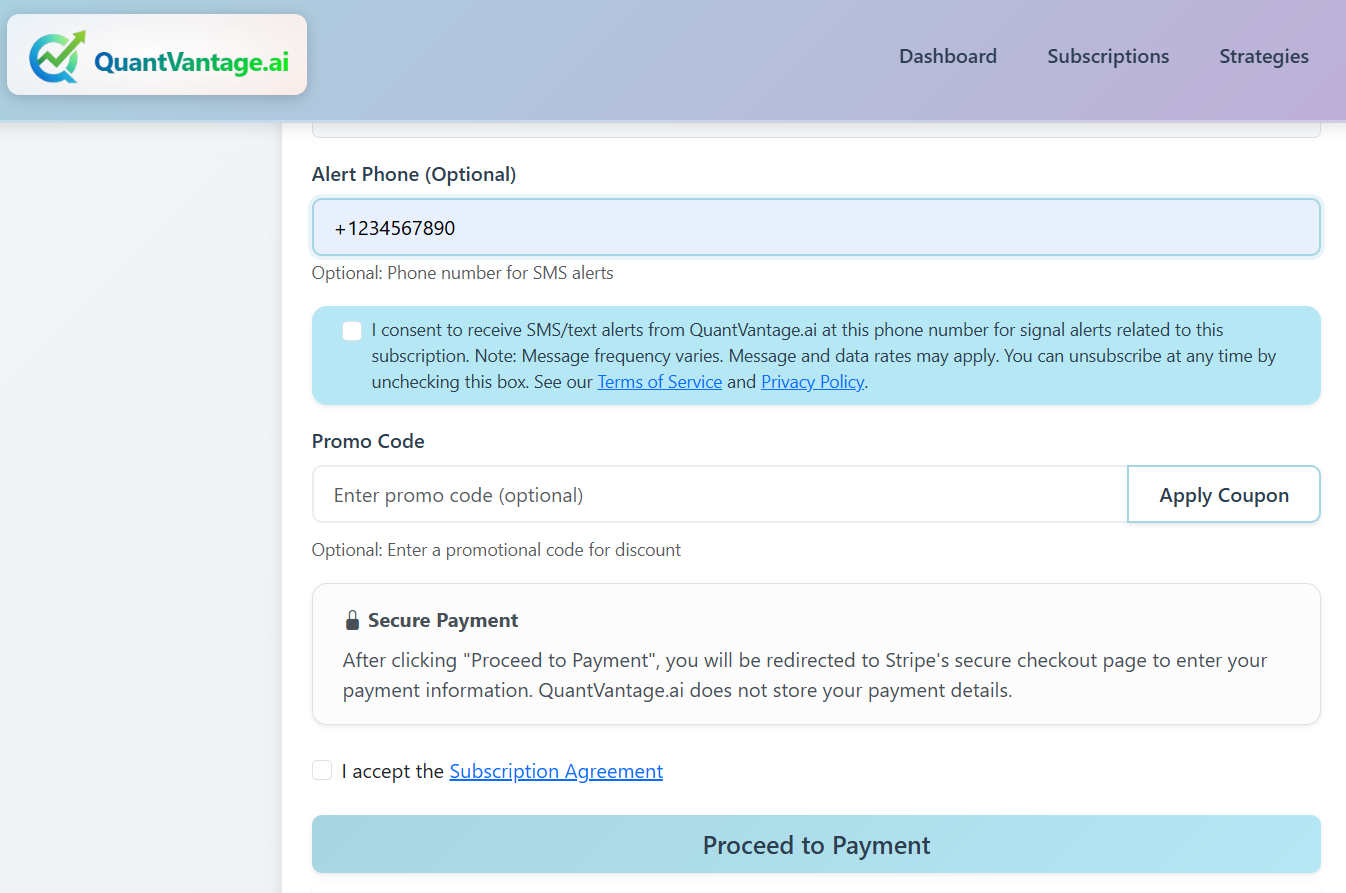Click the Alert Phone (Optional) label
The image size is (1346, 893).
tap(413, 174)
